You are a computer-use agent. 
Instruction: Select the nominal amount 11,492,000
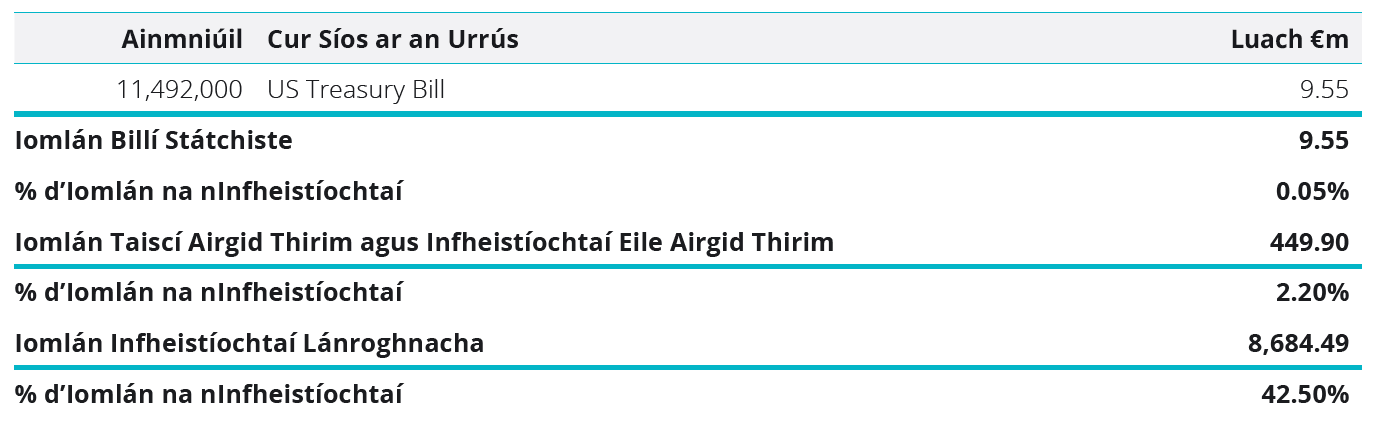pyautogui.click(x=179, y=90)
